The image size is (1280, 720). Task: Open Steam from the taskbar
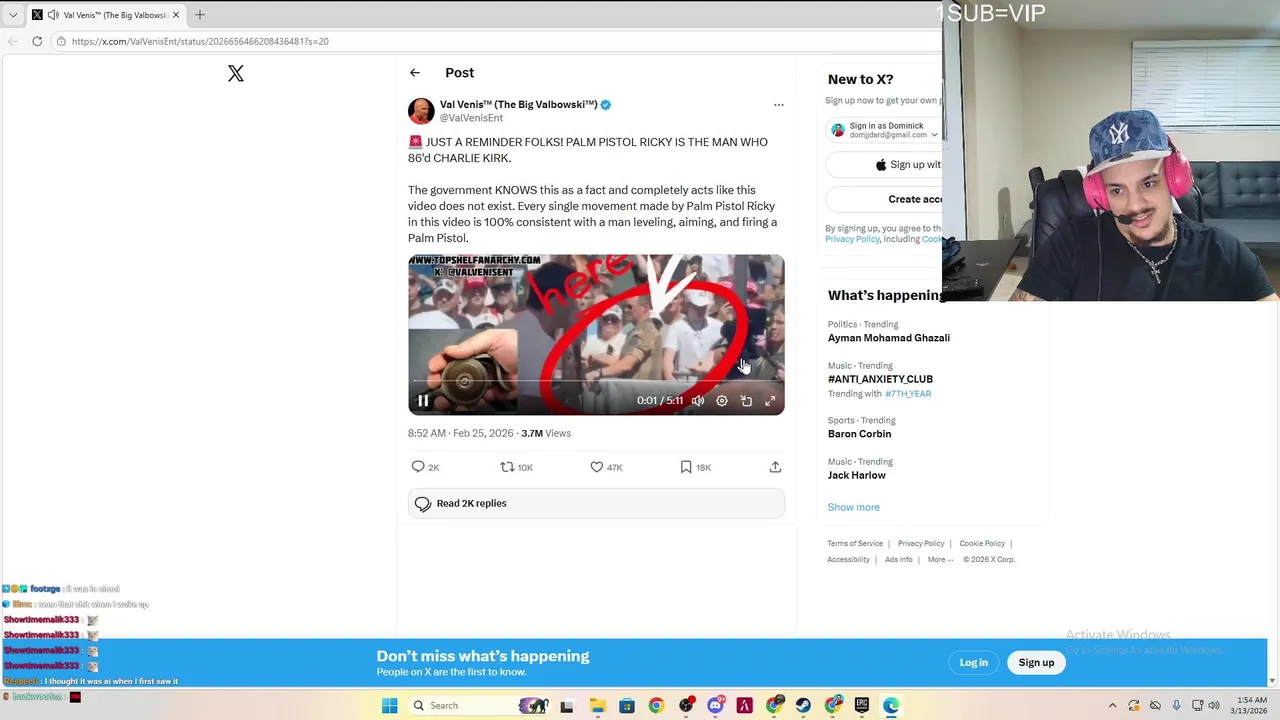pyautogui.click(x=803, y=706)
